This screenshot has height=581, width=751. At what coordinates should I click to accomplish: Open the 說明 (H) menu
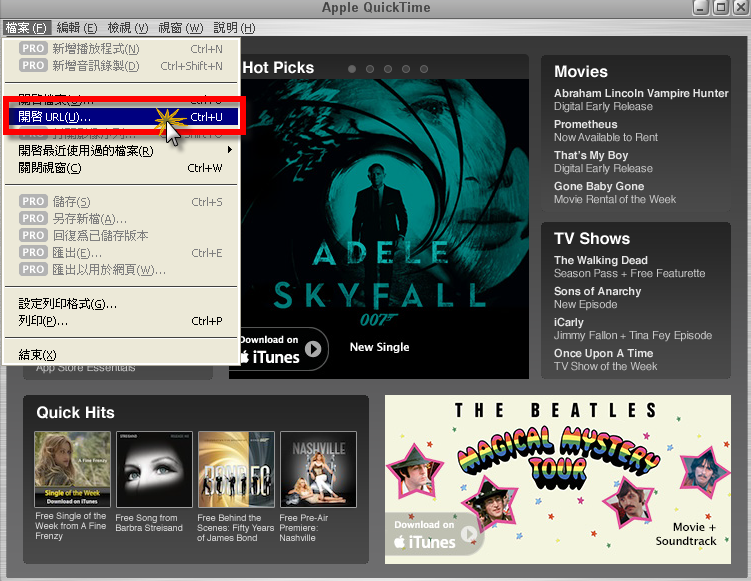pyautogui.click(x=234, y=28)
